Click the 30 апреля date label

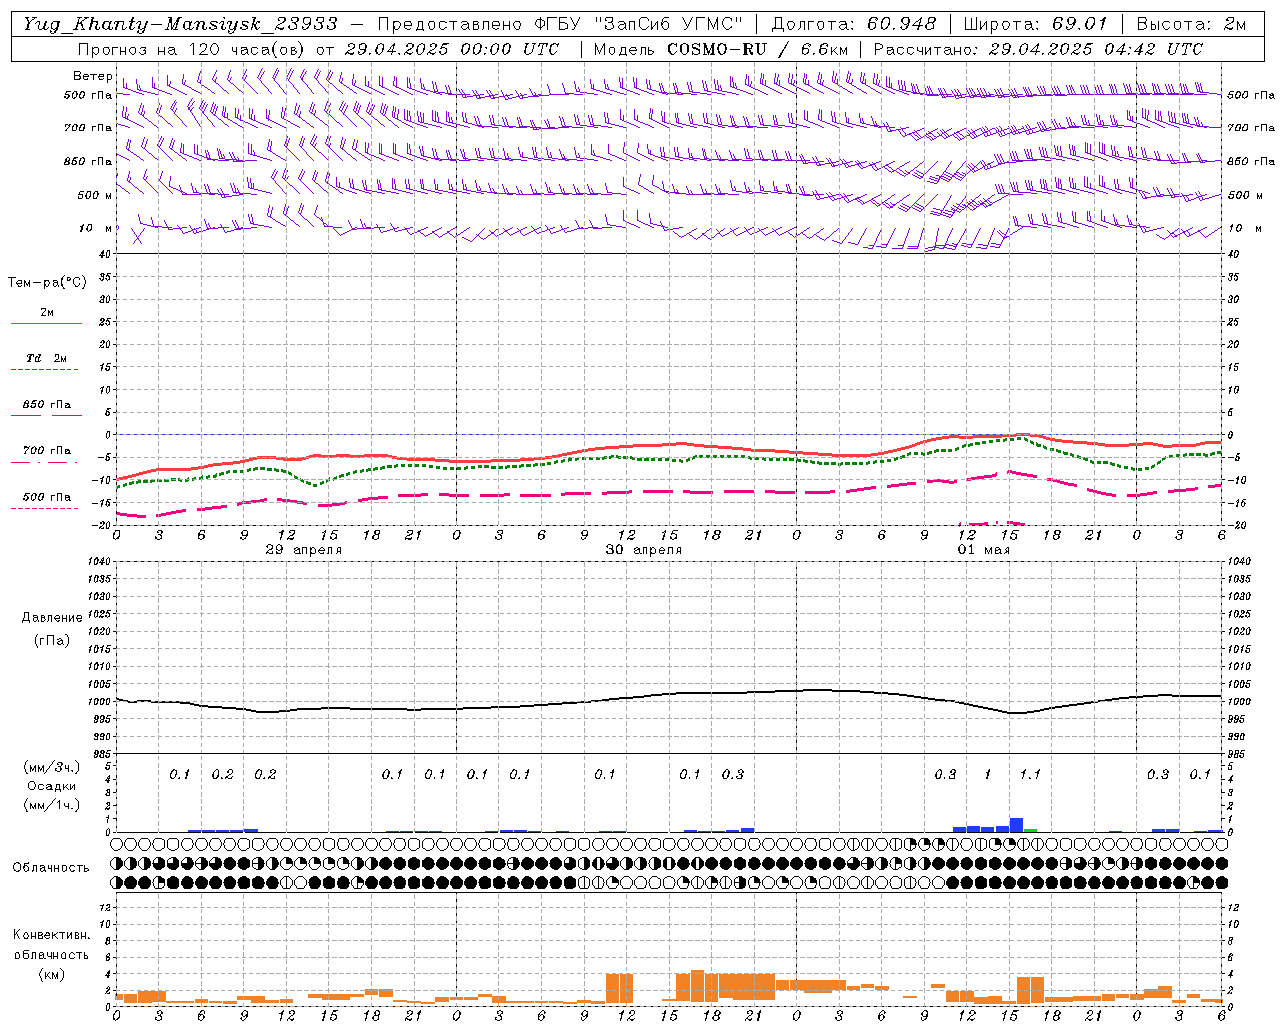coord(643,550)
